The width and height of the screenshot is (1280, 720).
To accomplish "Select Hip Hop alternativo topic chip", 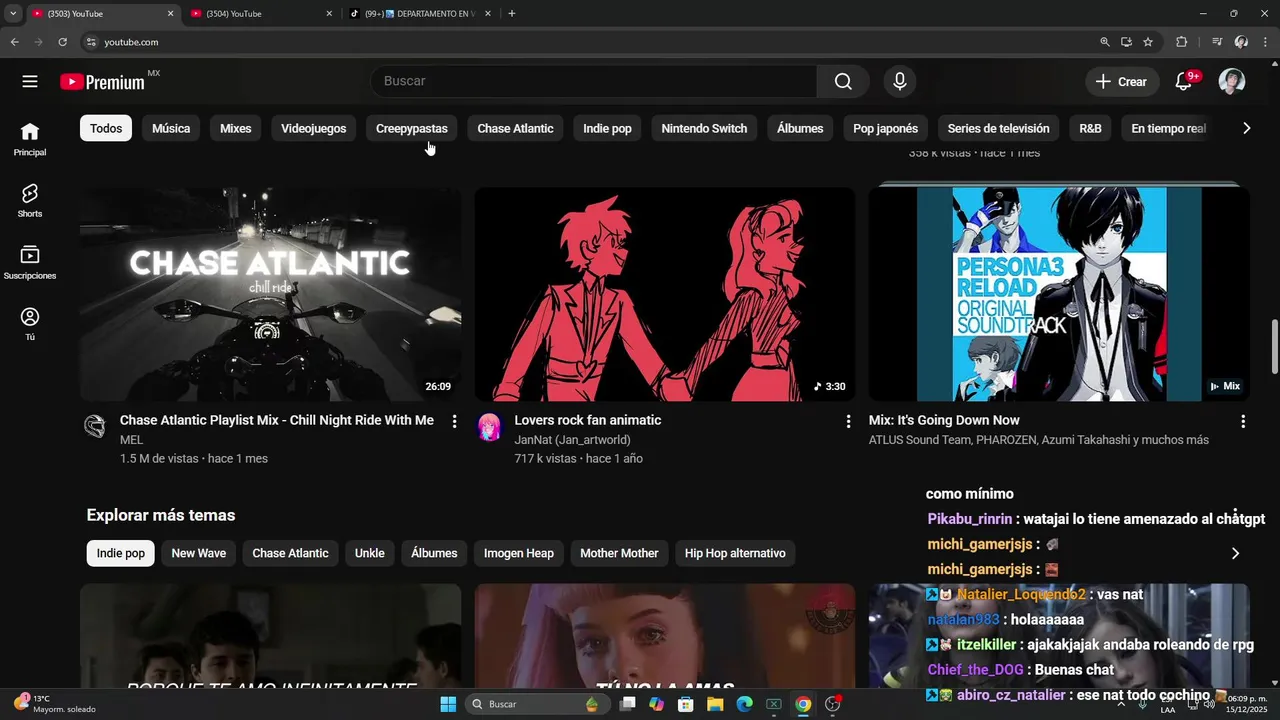I will (735, 553).
